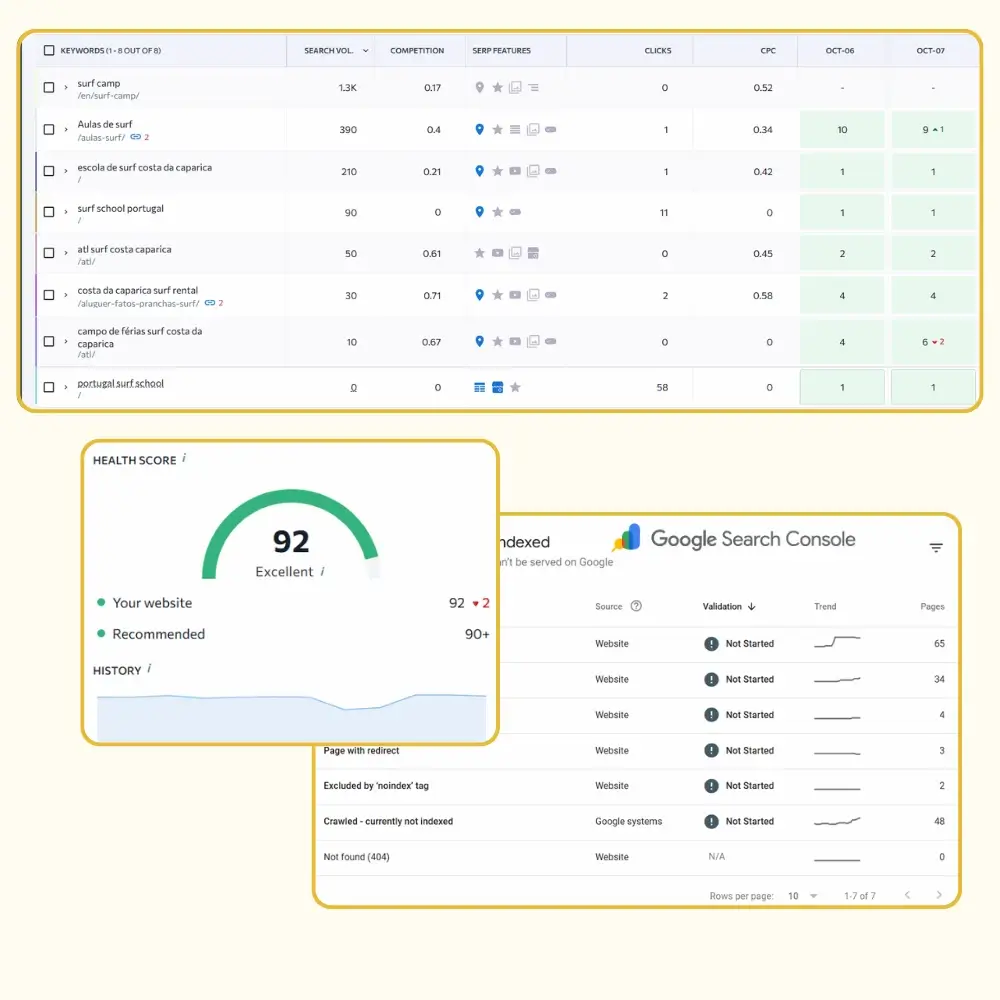
Task: Click the info icon beside HISTORY heading
Action: (x=151, y=670)
